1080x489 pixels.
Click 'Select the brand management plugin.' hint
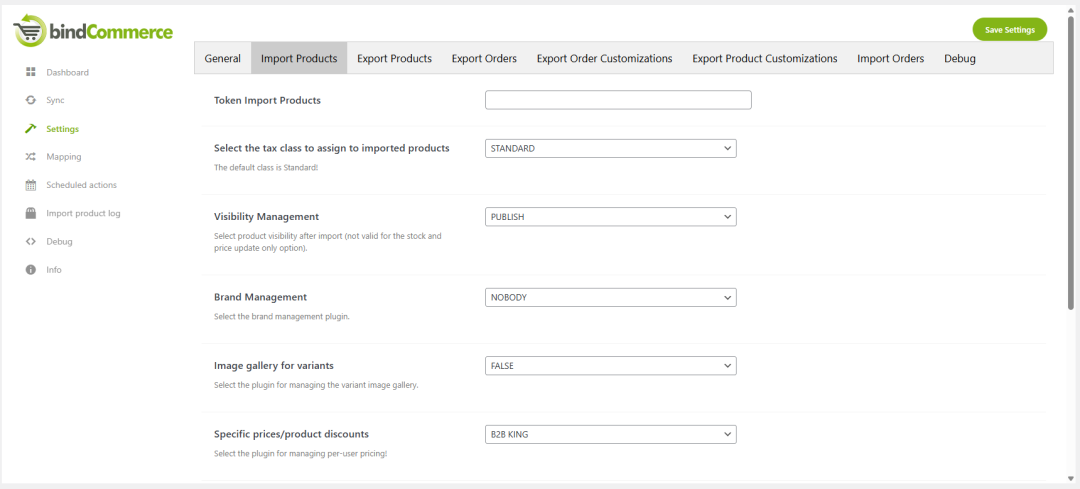[282, 317]
